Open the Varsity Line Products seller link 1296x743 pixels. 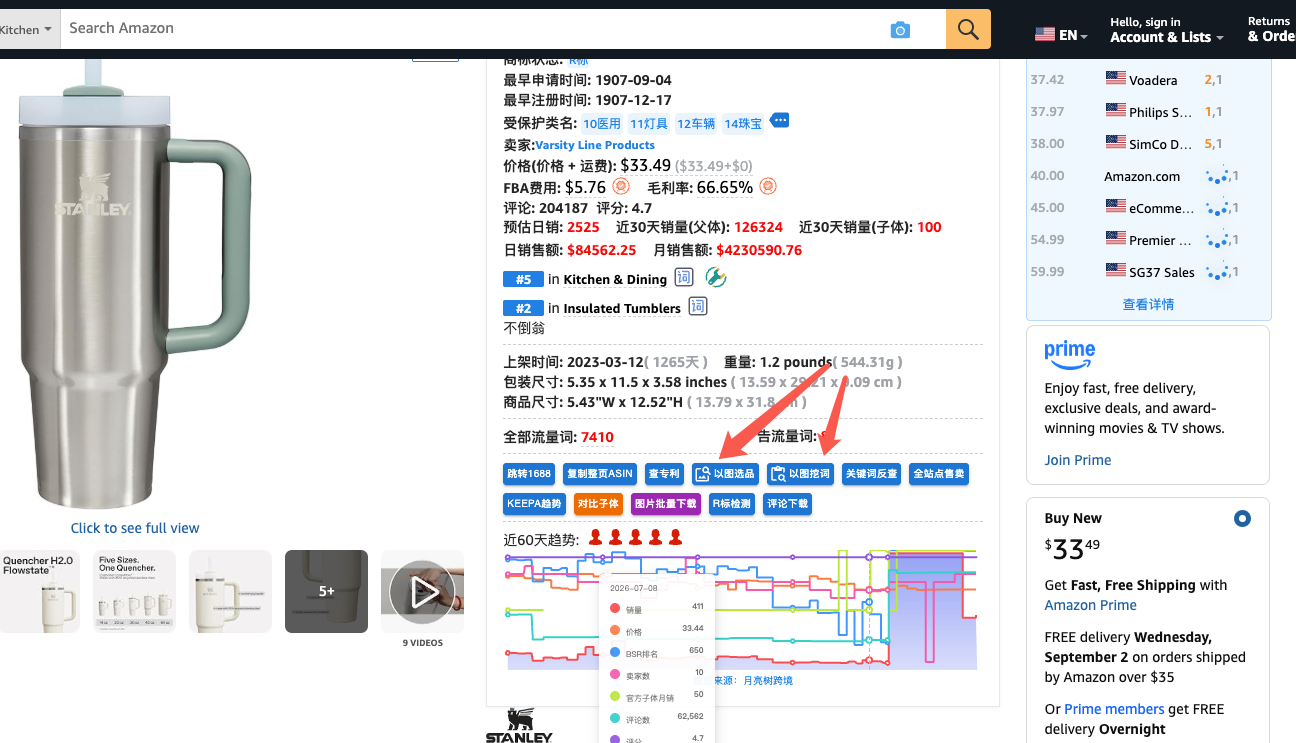595,145
